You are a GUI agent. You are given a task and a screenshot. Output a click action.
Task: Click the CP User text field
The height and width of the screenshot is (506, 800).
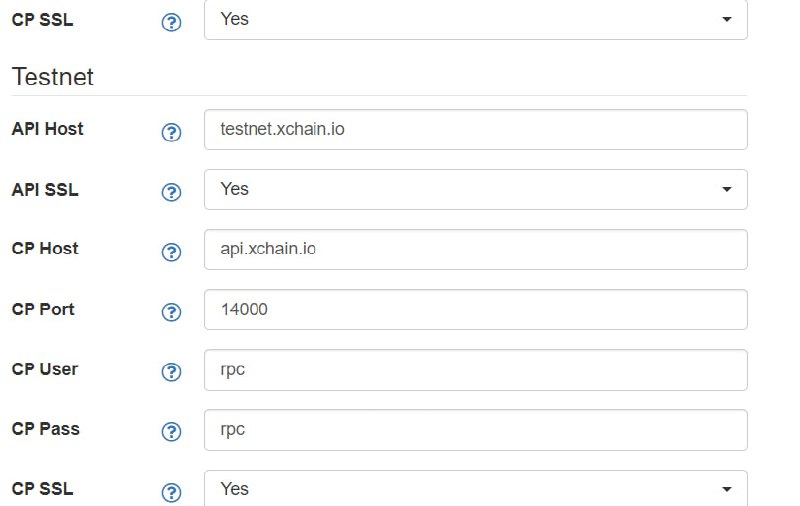click(x=476, y=370)
